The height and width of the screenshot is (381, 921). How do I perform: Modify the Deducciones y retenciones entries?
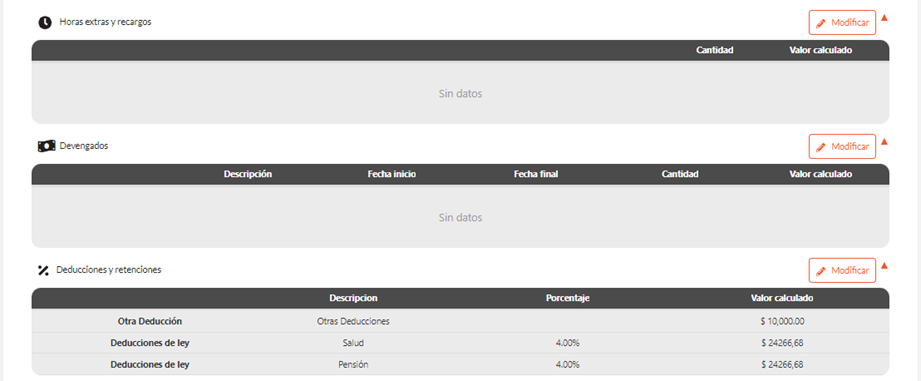pos(842,271)
